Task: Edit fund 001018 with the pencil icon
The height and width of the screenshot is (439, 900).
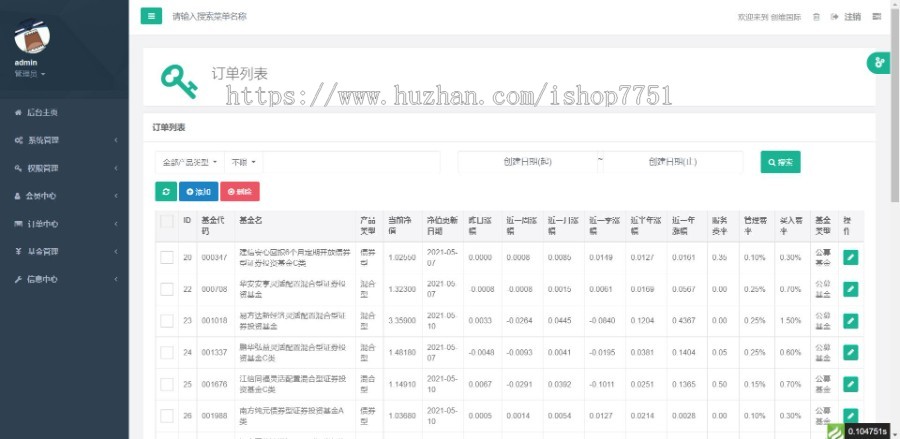Action: [x=851, y=321]
